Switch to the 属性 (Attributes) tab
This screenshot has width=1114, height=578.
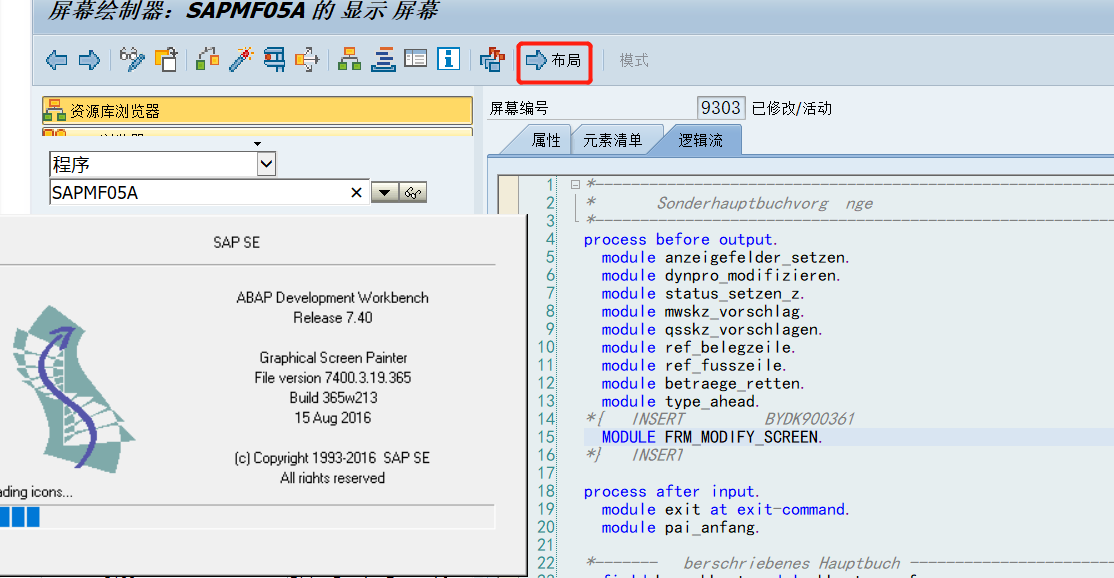tap(547, 139)
